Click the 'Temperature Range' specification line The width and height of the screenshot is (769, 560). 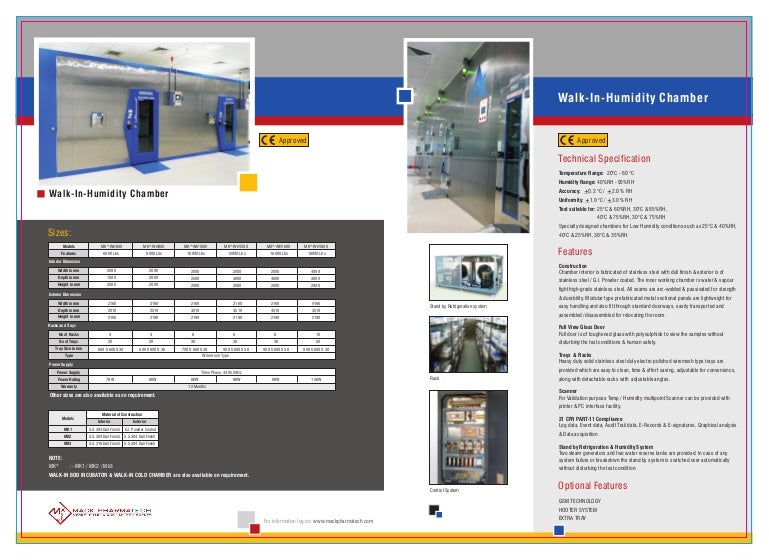point(596,173)
